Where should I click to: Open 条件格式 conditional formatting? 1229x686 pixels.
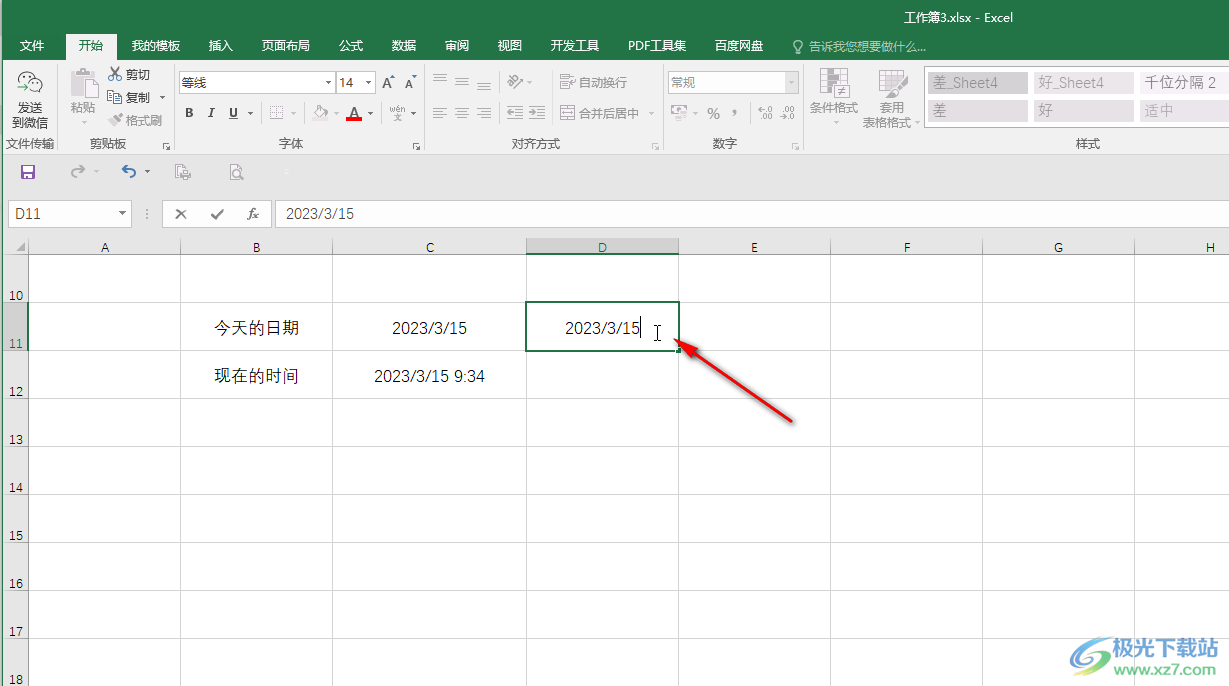(x=834, y=98)
